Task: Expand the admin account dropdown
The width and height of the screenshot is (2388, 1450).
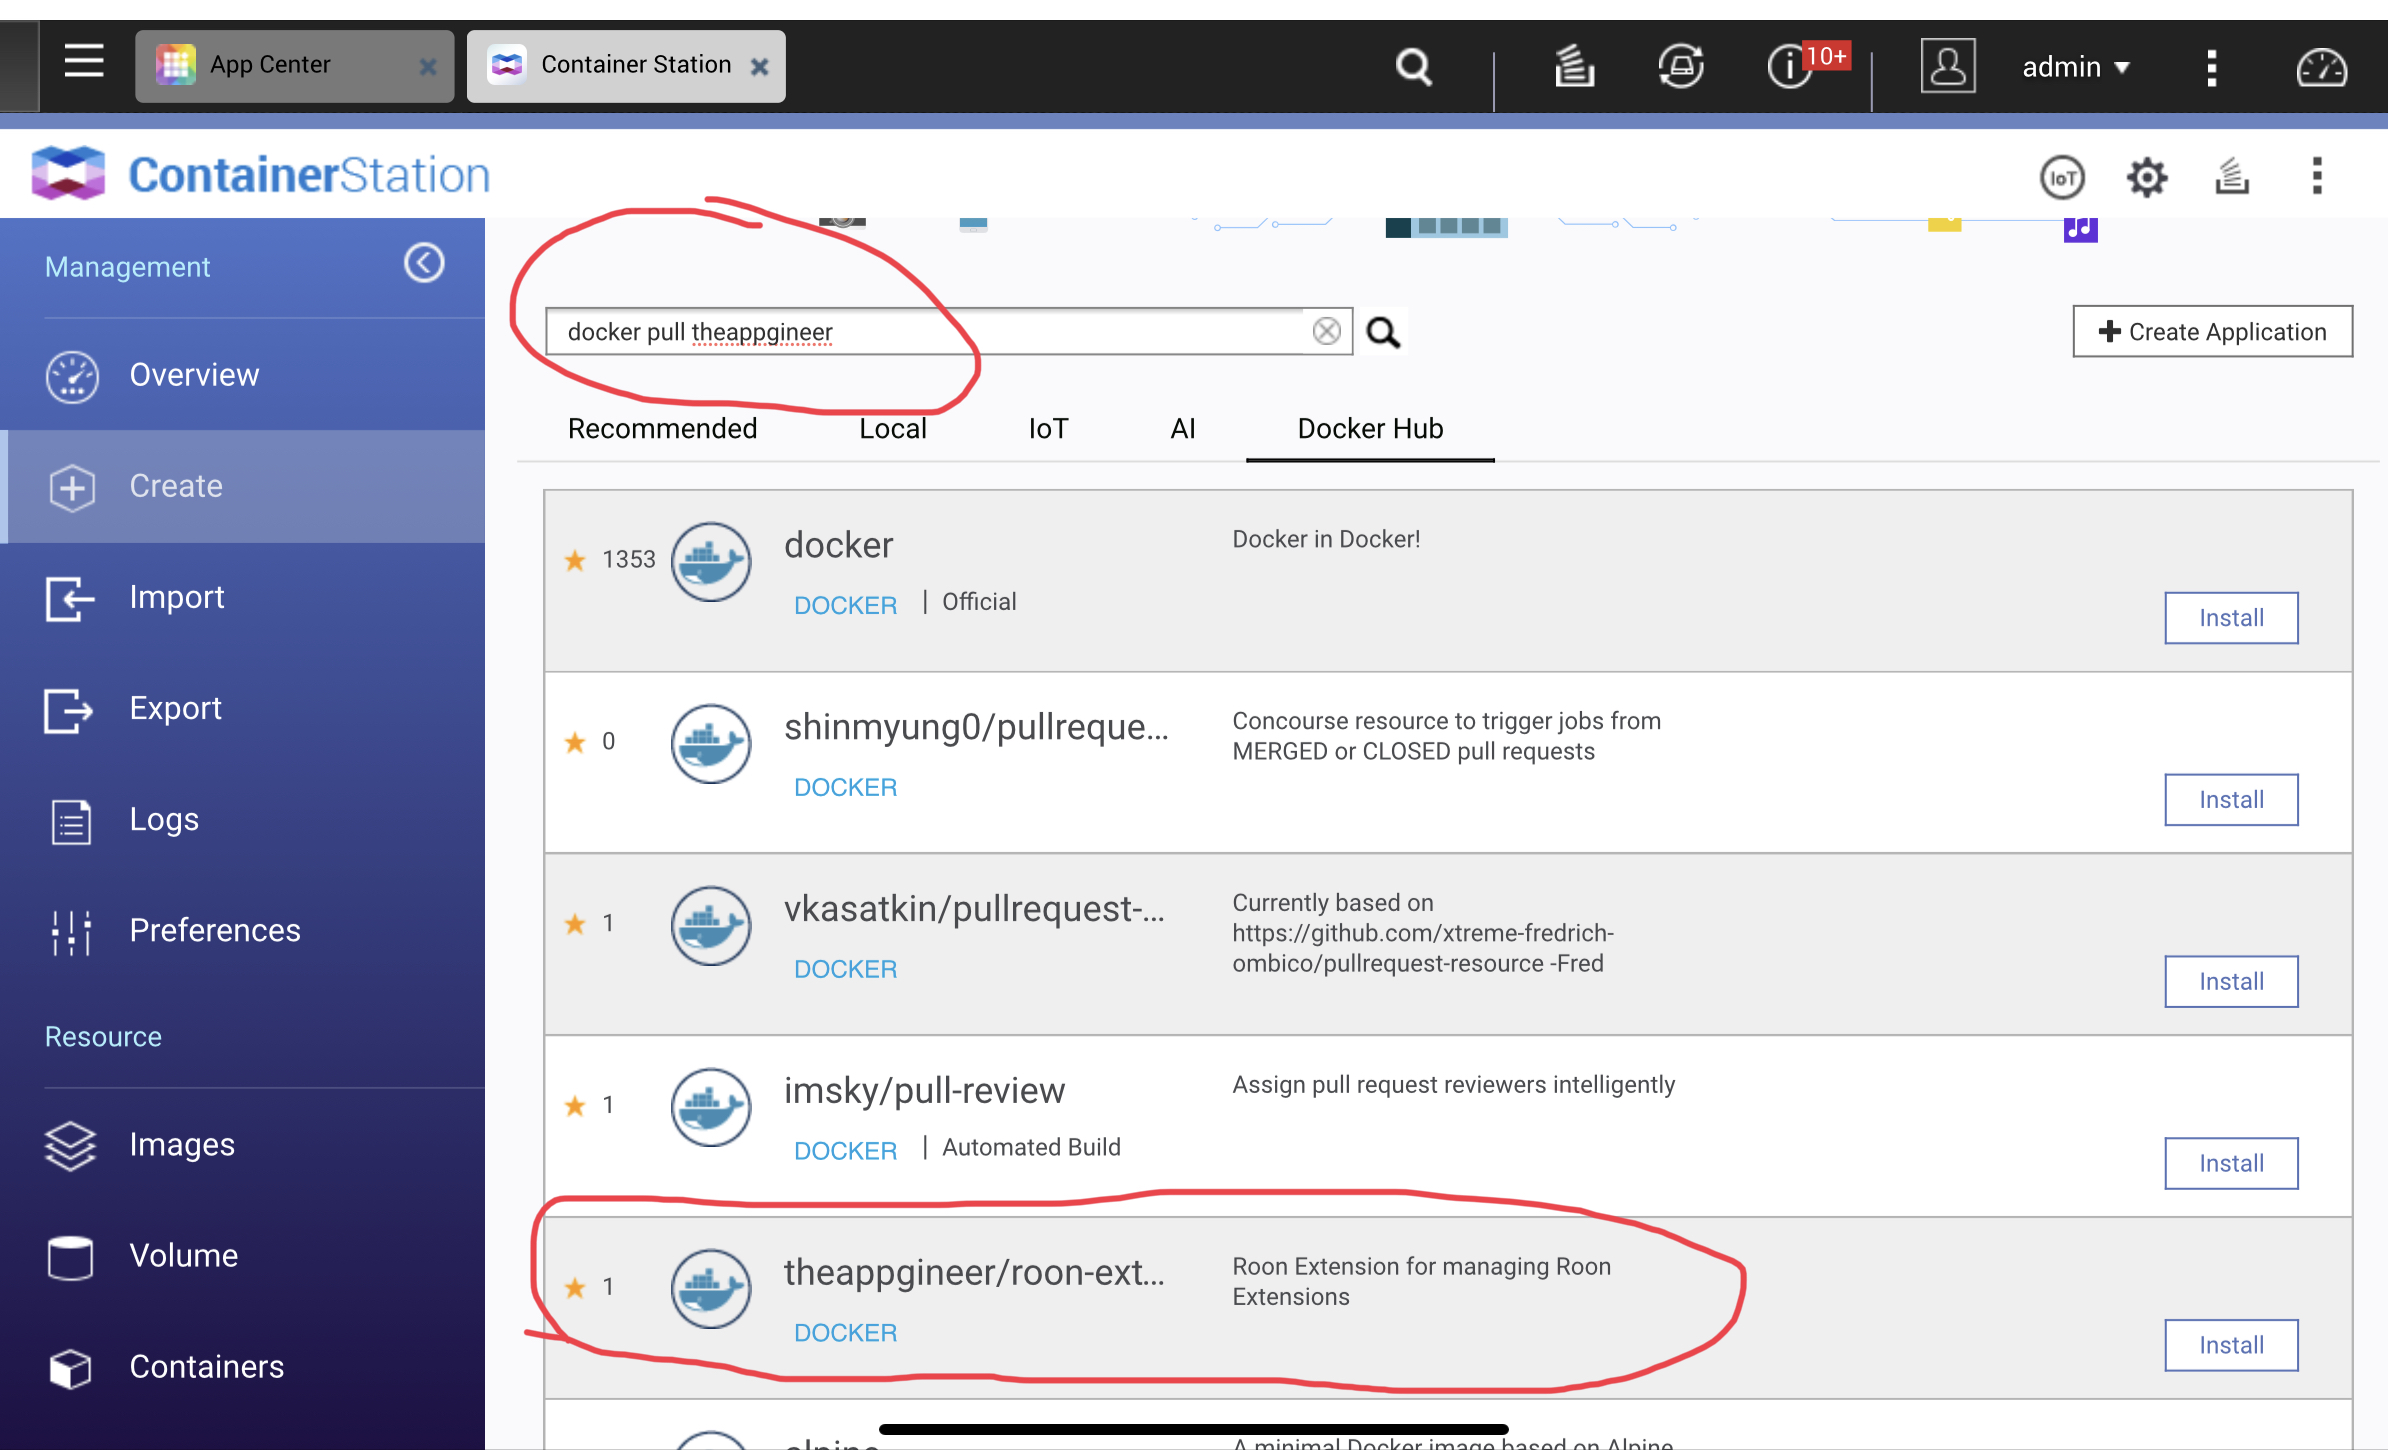Action: tap(2076, 67)
